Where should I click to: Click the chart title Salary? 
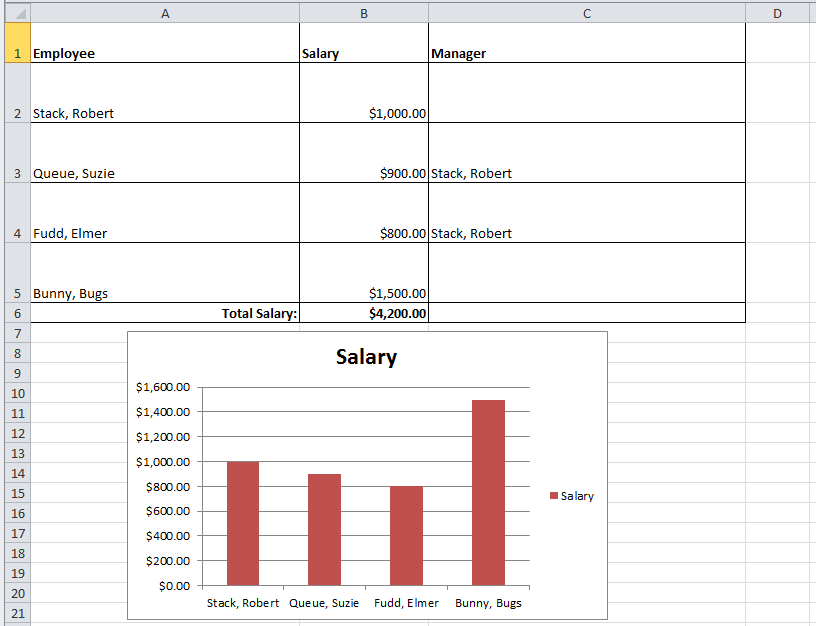[x=366, y=357]
